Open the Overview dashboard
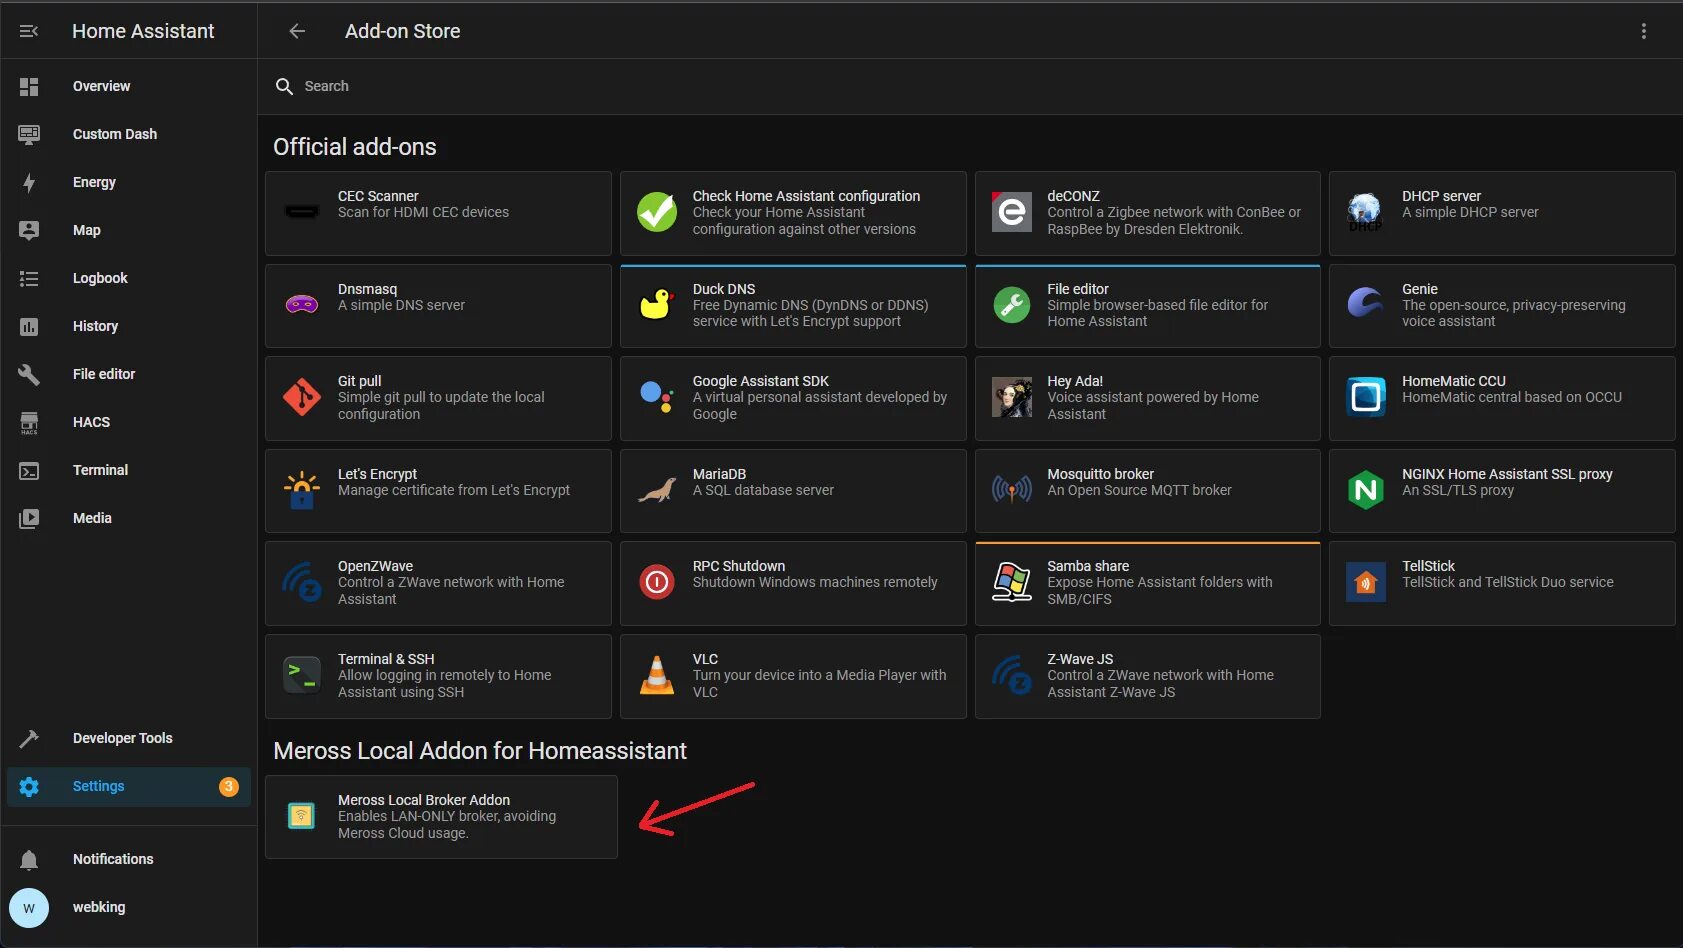This screenshot has height=948, width=1683. tap(129, 86)
